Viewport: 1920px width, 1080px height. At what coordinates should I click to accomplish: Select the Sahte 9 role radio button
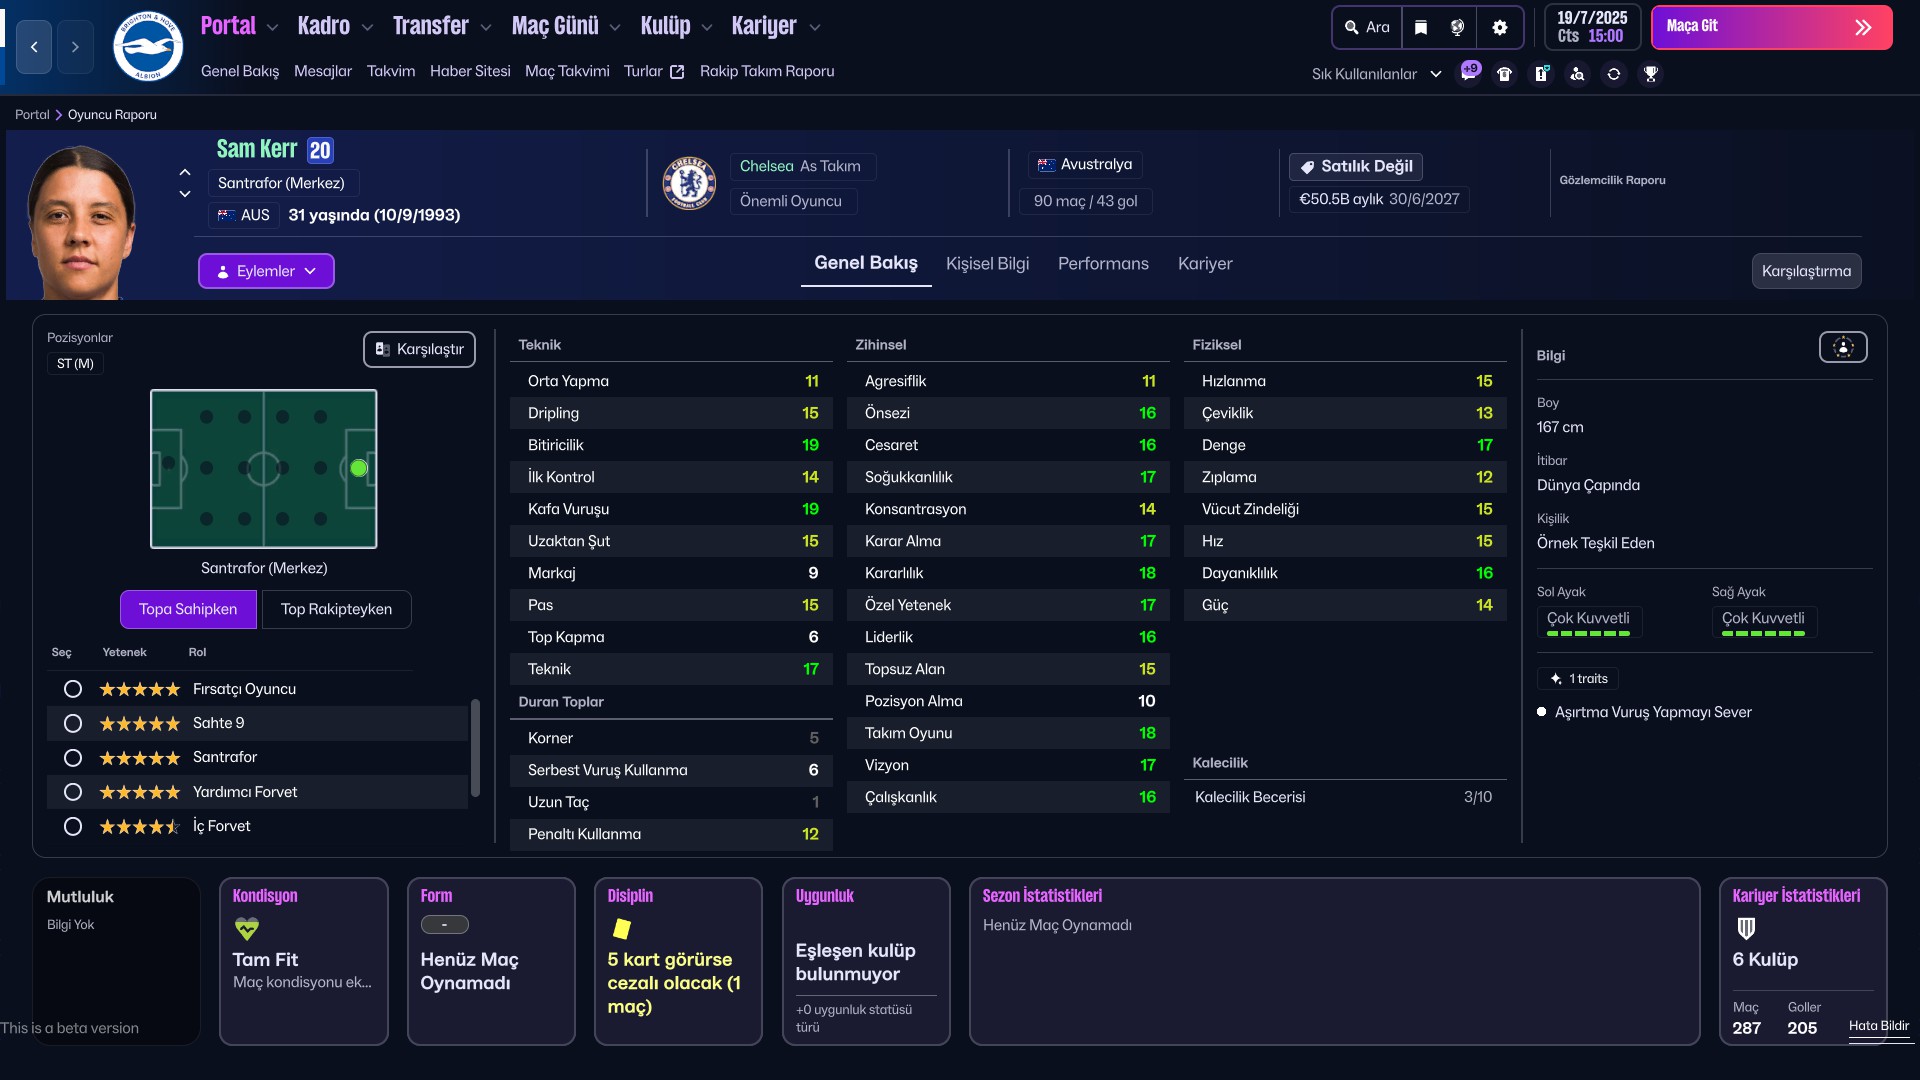tap(73, 723)
